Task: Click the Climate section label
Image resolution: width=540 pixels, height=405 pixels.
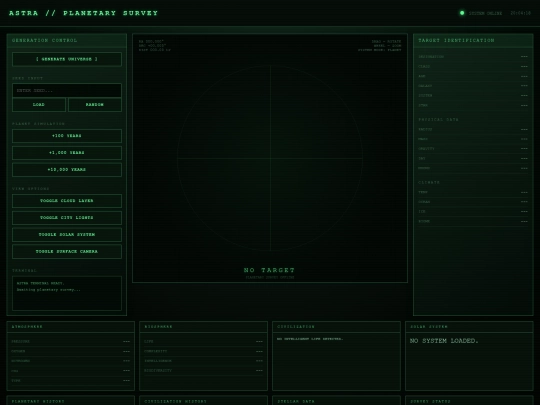Action: pyautogui.click(x=429, y=182)
